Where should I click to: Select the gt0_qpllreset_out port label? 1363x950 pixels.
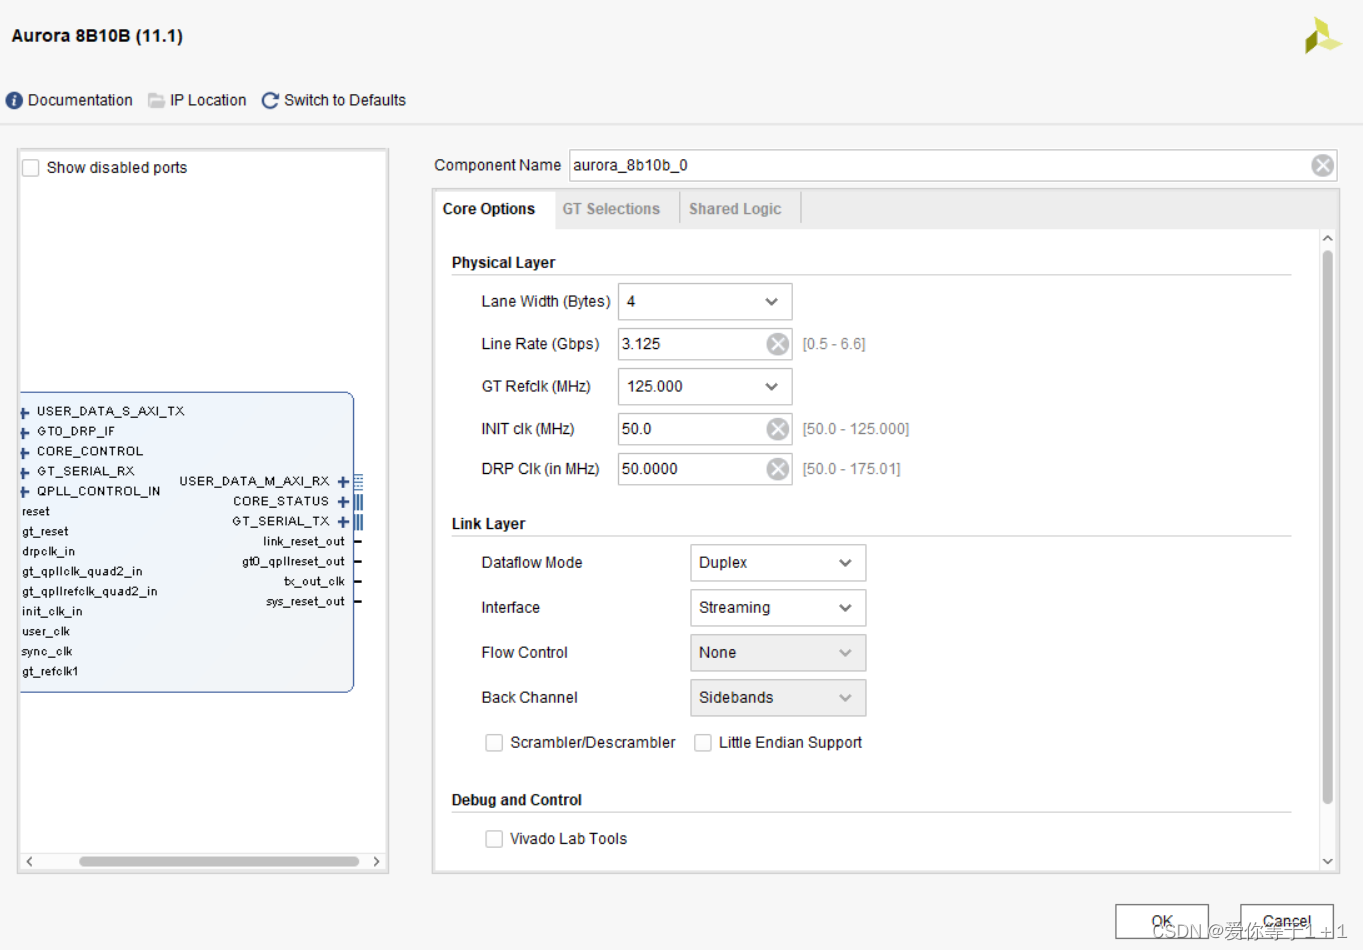point(293,562)
